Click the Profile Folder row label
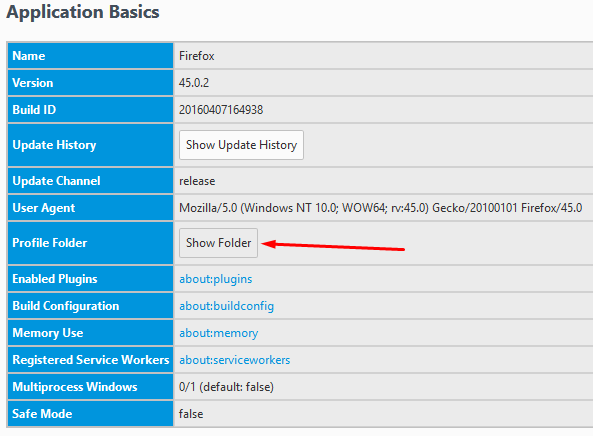593x436 pixels. click(50, 243)
